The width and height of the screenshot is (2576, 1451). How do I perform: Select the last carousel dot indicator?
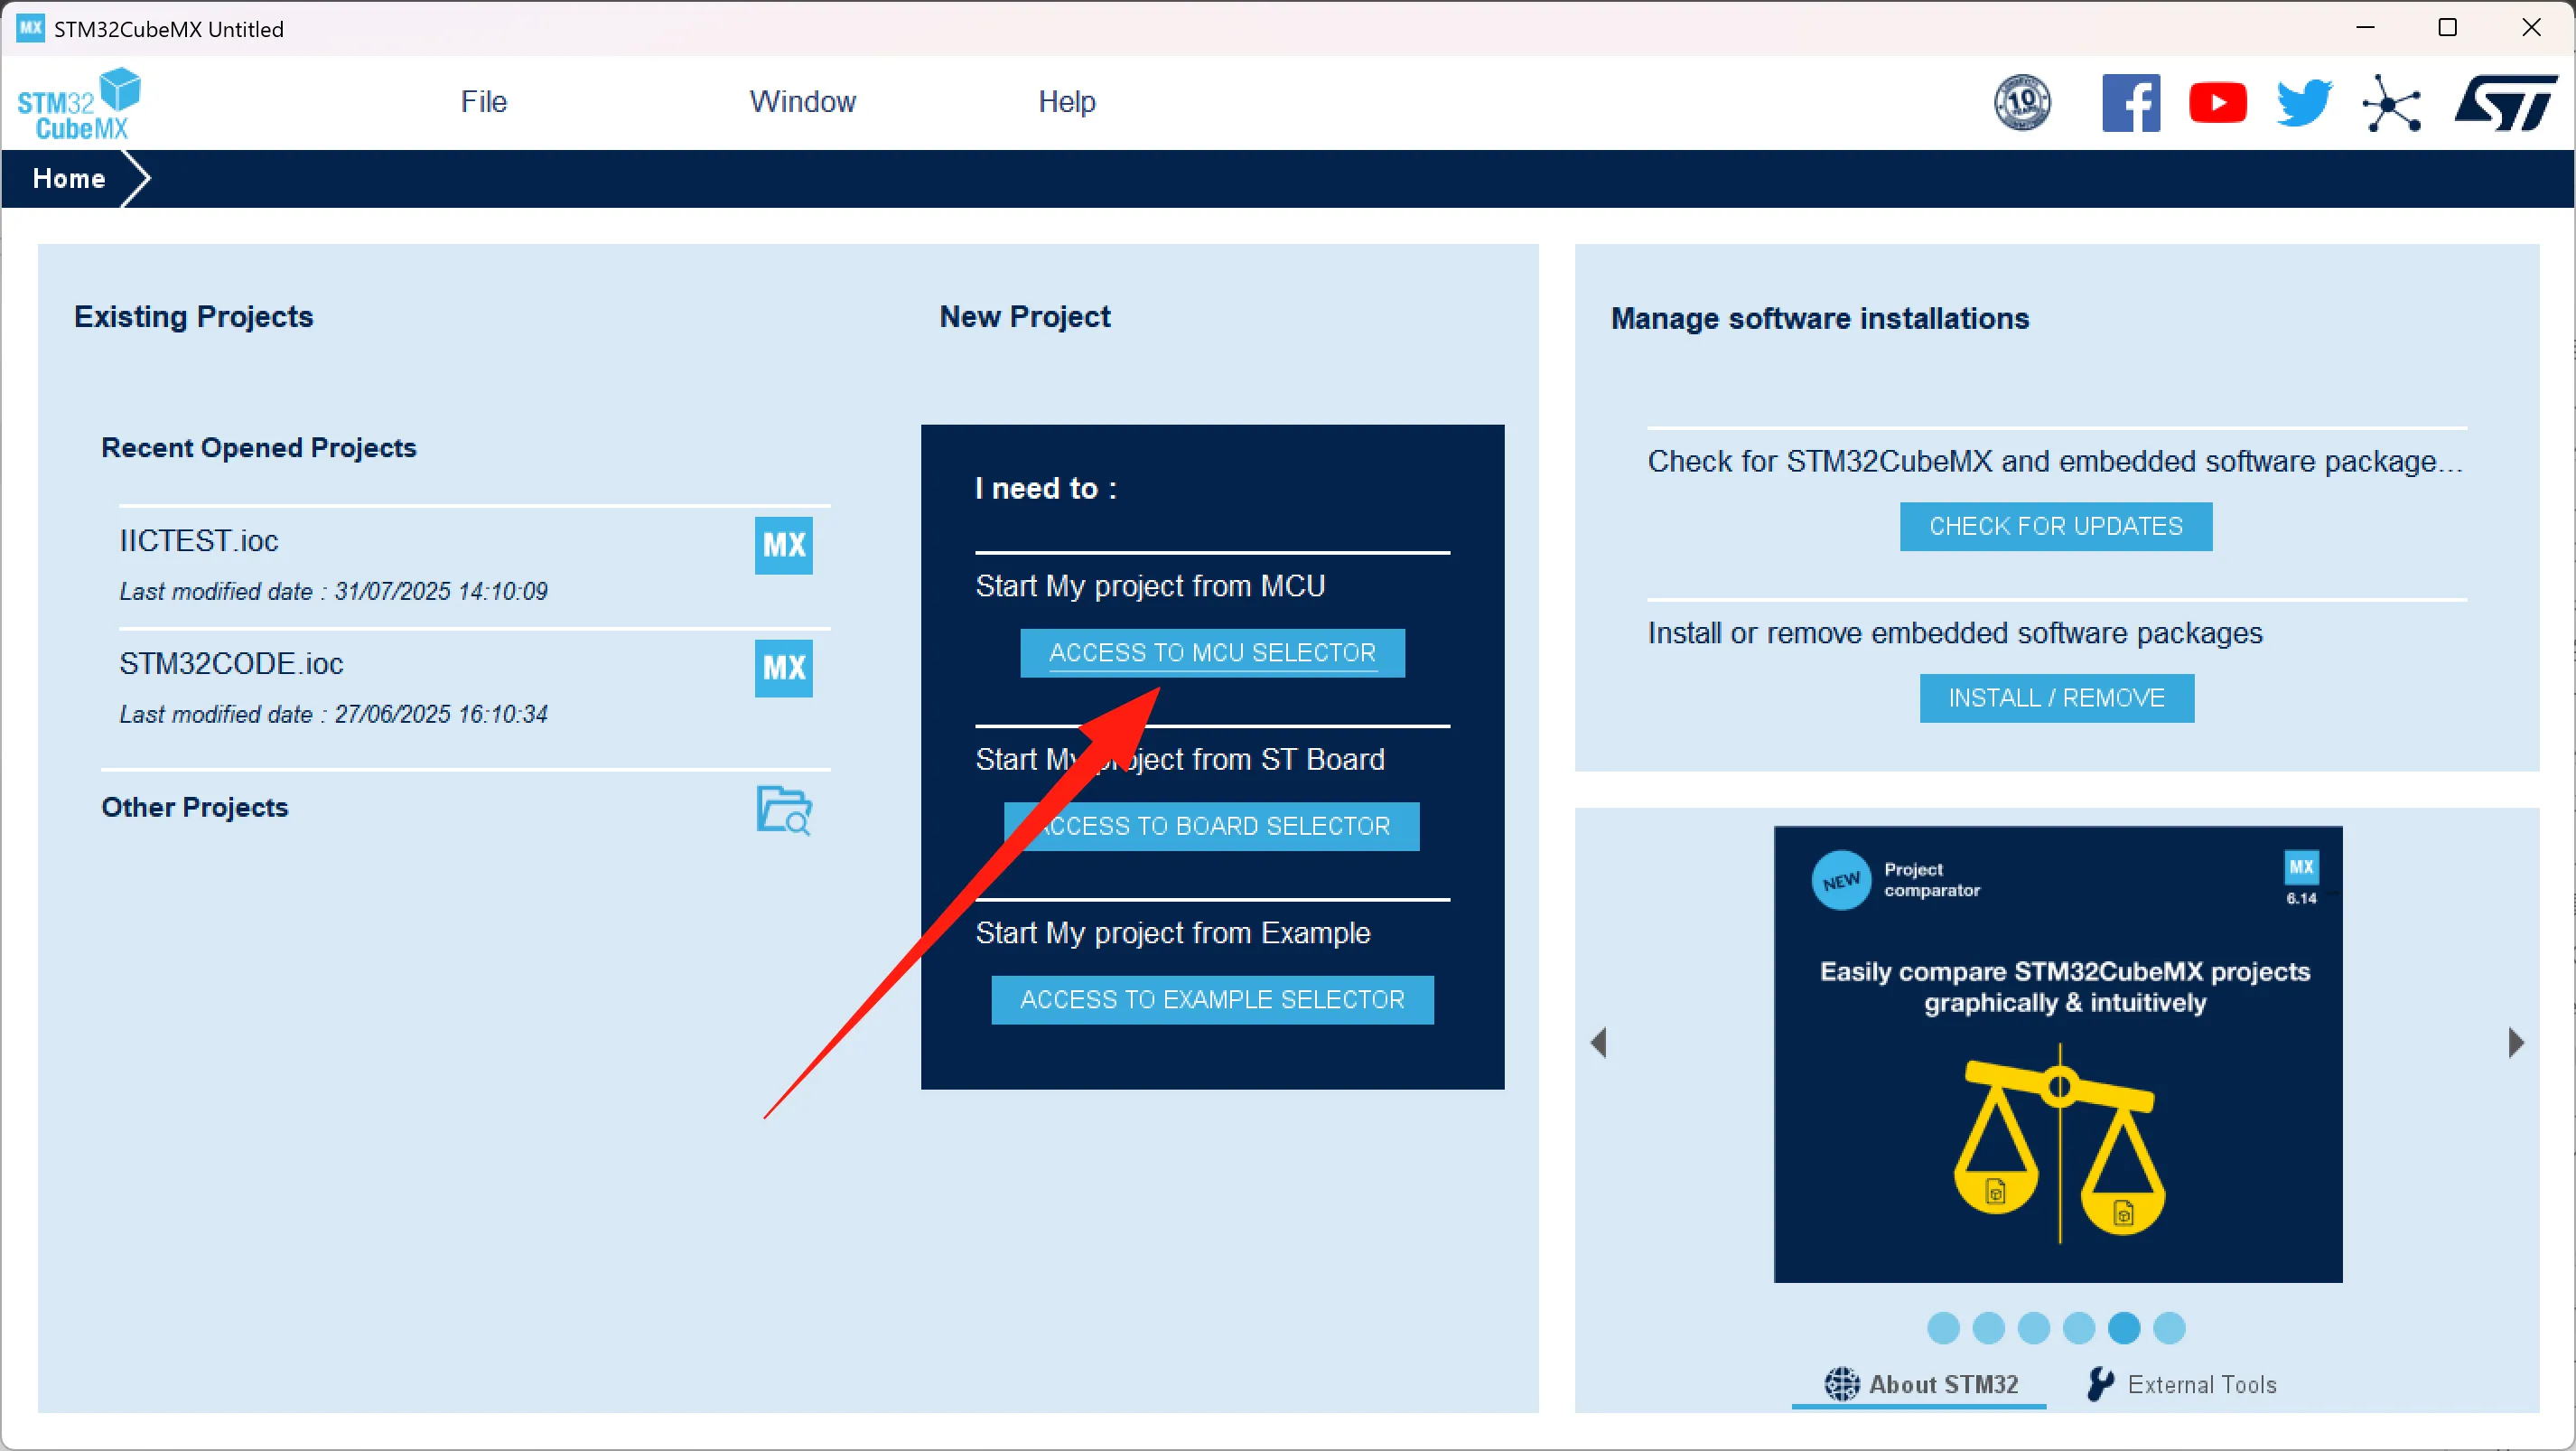(x=2169, y=1328)
